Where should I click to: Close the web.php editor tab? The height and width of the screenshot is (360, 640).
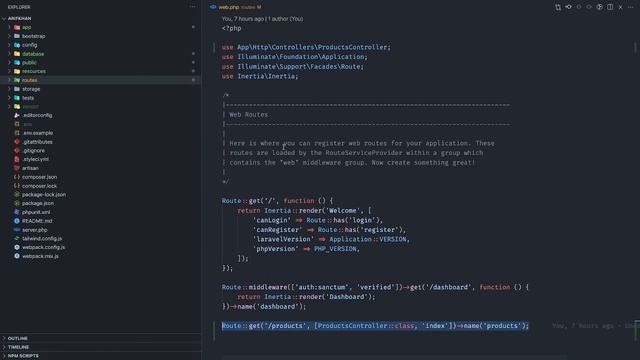[x=620, y=7]
